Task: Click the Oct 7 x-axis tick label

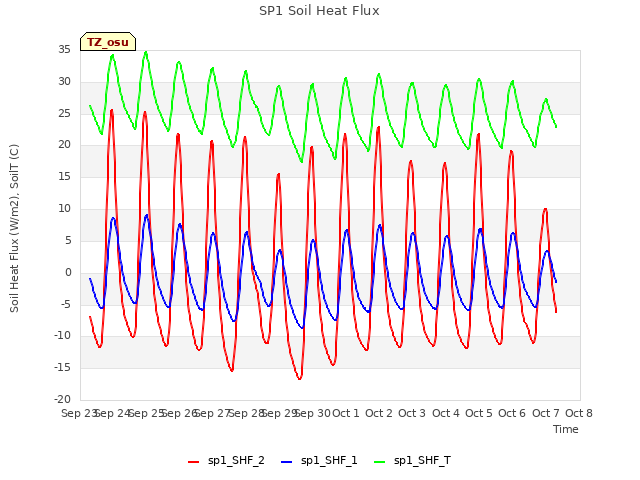Action: click(x=546, y=413)
